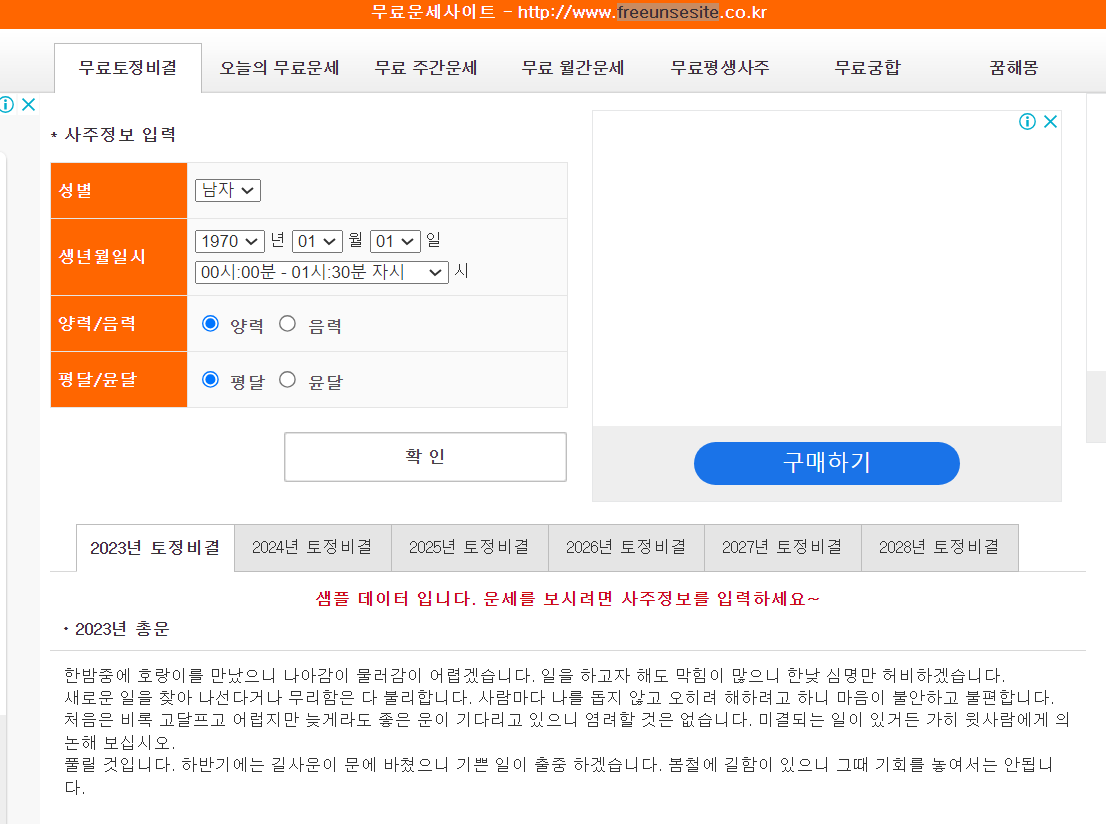Open the 꿈해몽 section
Image resolution: width=1106 pixels, height=824 pixels.
pyautogui.click(x=1012, y=68)
